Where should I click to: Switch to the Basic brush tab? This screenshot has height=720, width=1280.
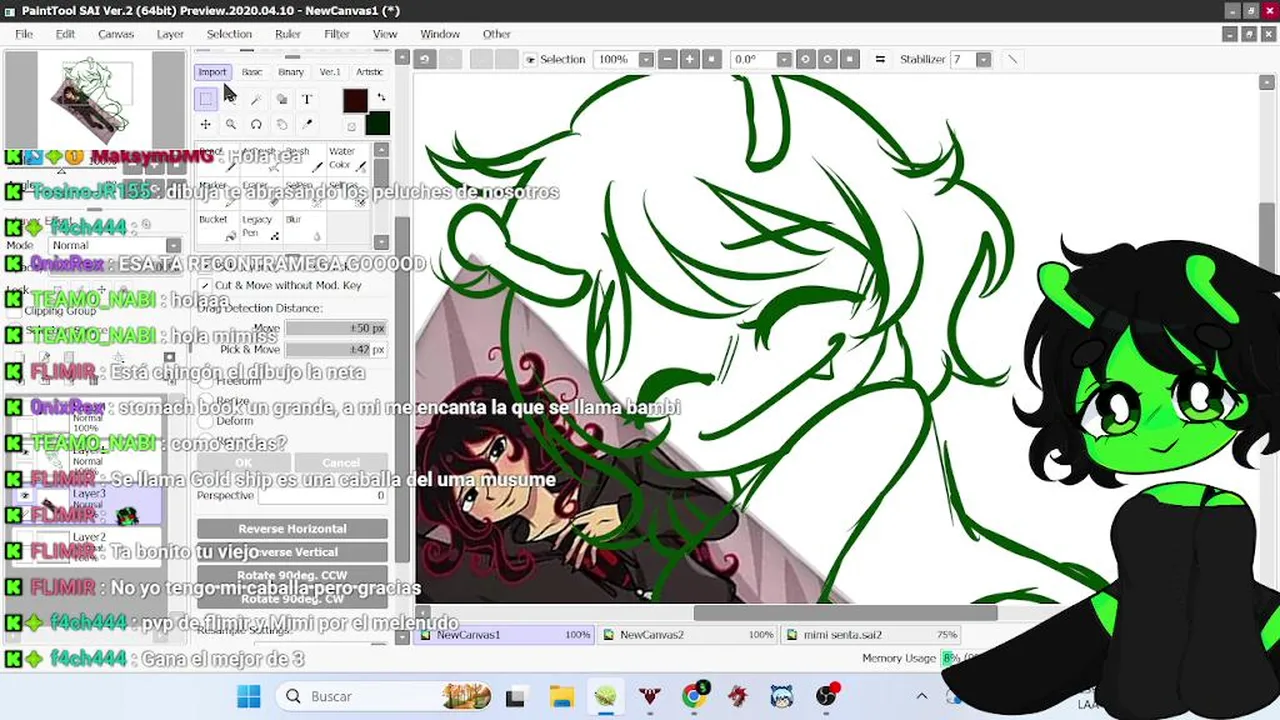(x=252, y=72)
